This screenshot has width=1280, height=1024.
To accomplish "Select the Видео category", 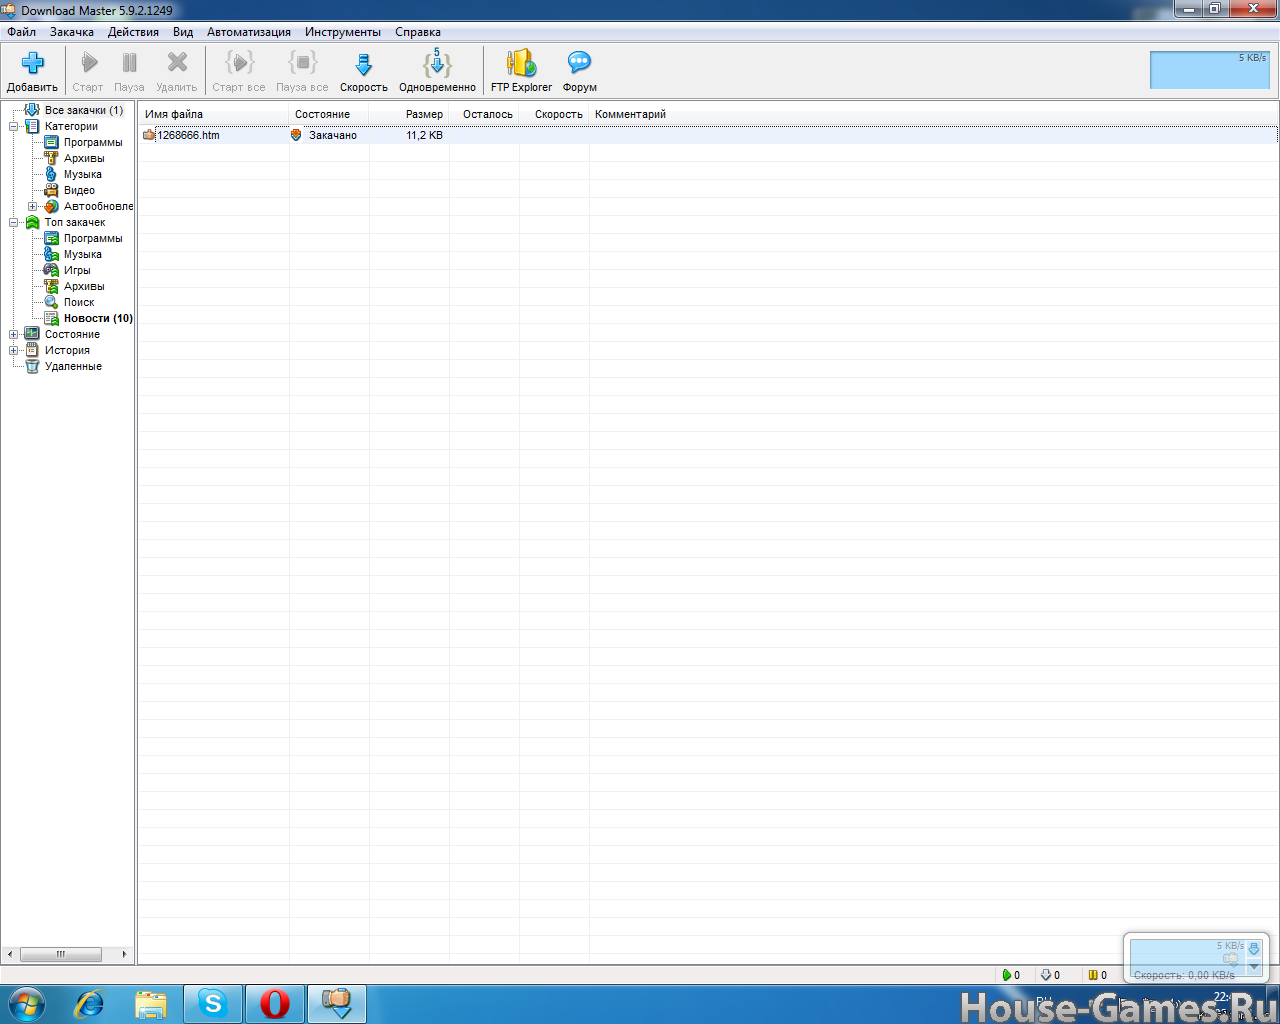I will [x=79, y=190].
